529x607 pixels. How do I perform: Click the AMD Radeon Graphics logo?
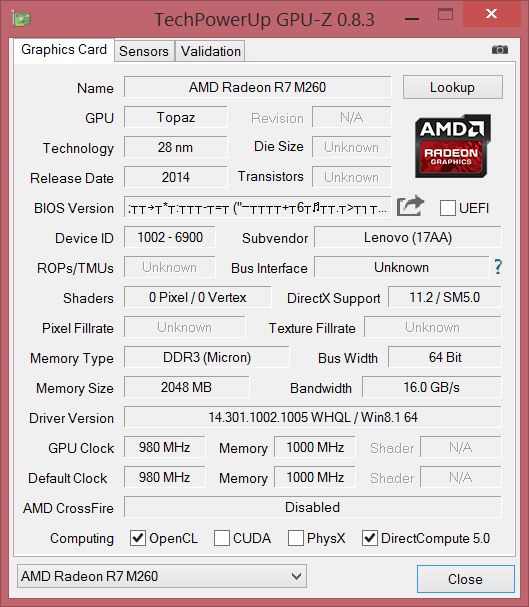(453, 146)
